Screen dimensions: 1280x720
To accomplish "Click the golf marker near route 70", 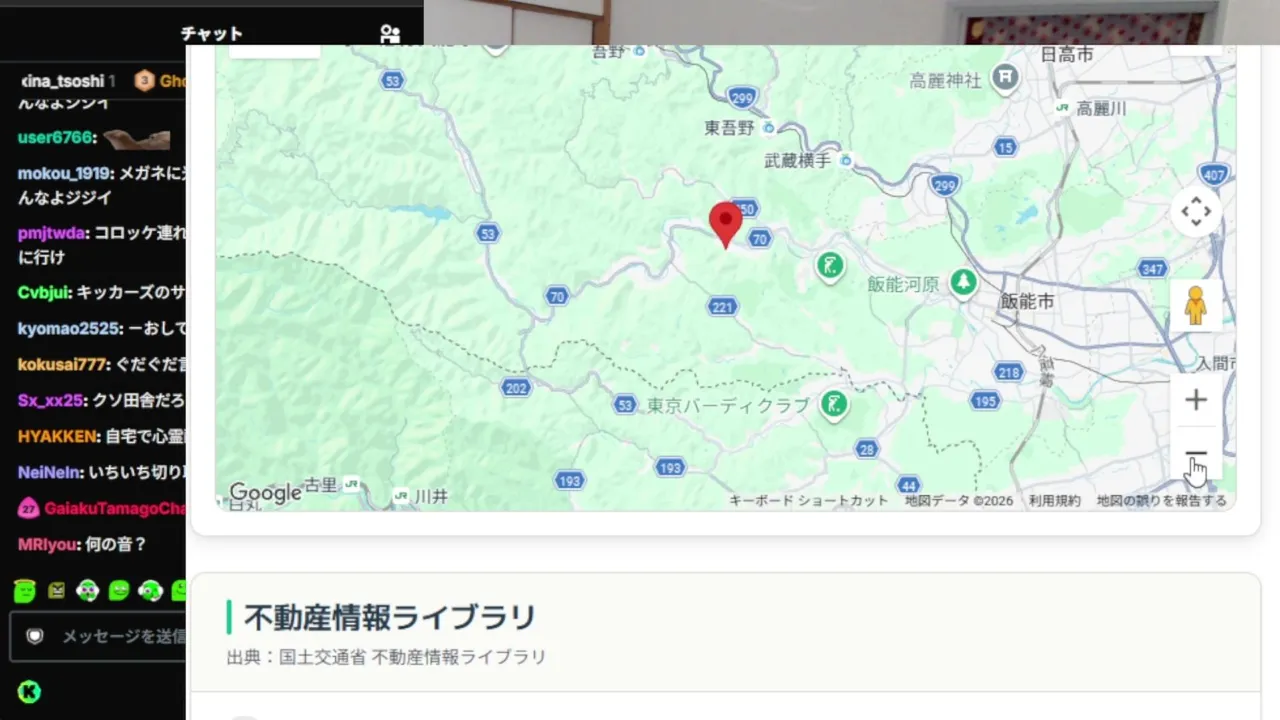I will tap(829, 266).
